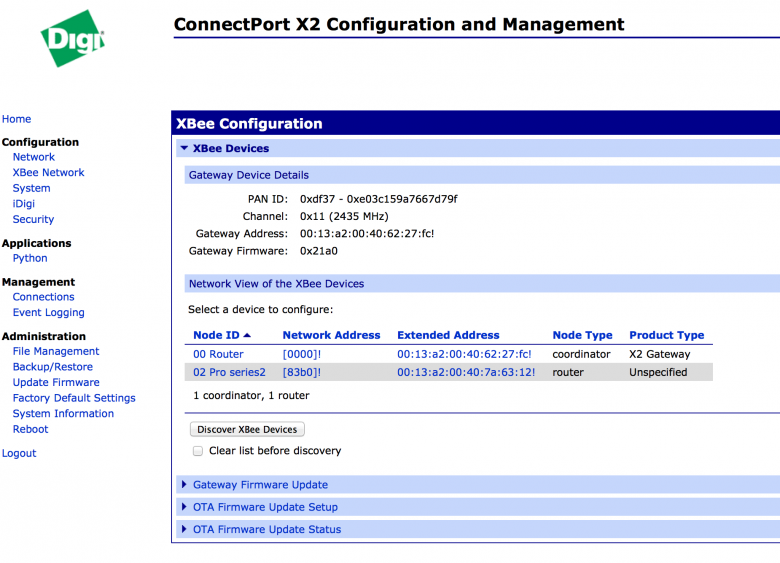Open XBee Network configuration
Screen dimensions: 780x563
click(49, 173)
